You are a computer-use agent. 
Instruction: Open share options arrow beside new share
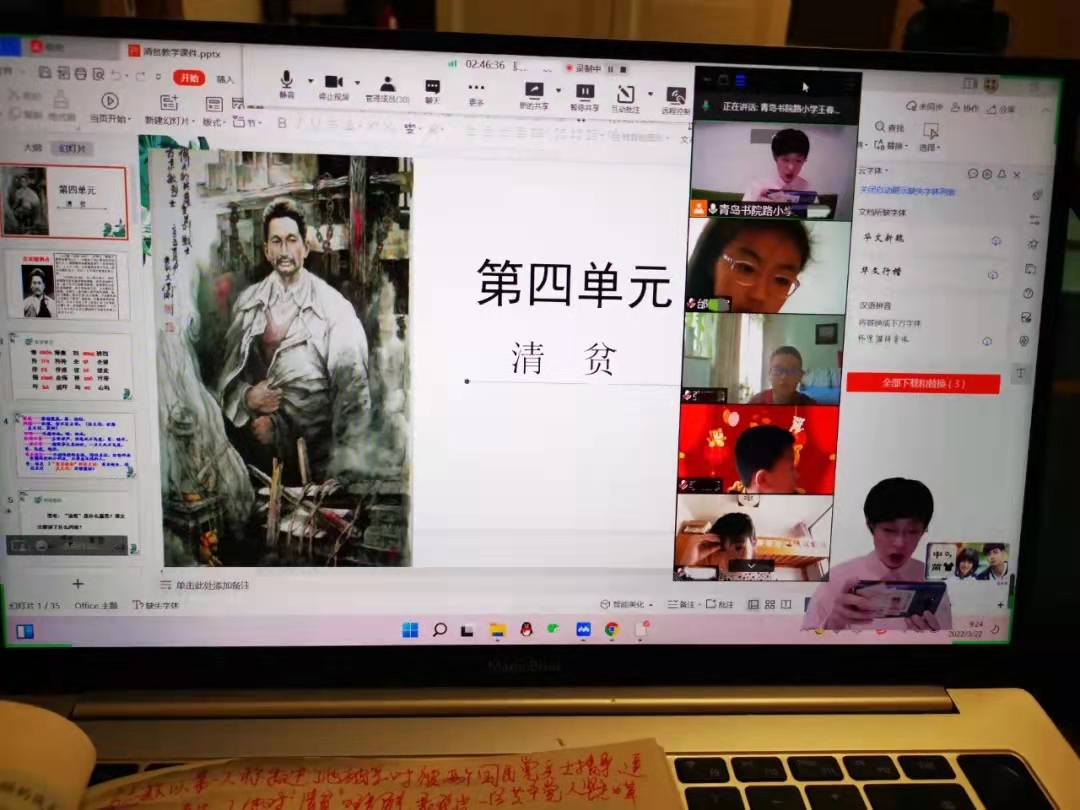558,90
